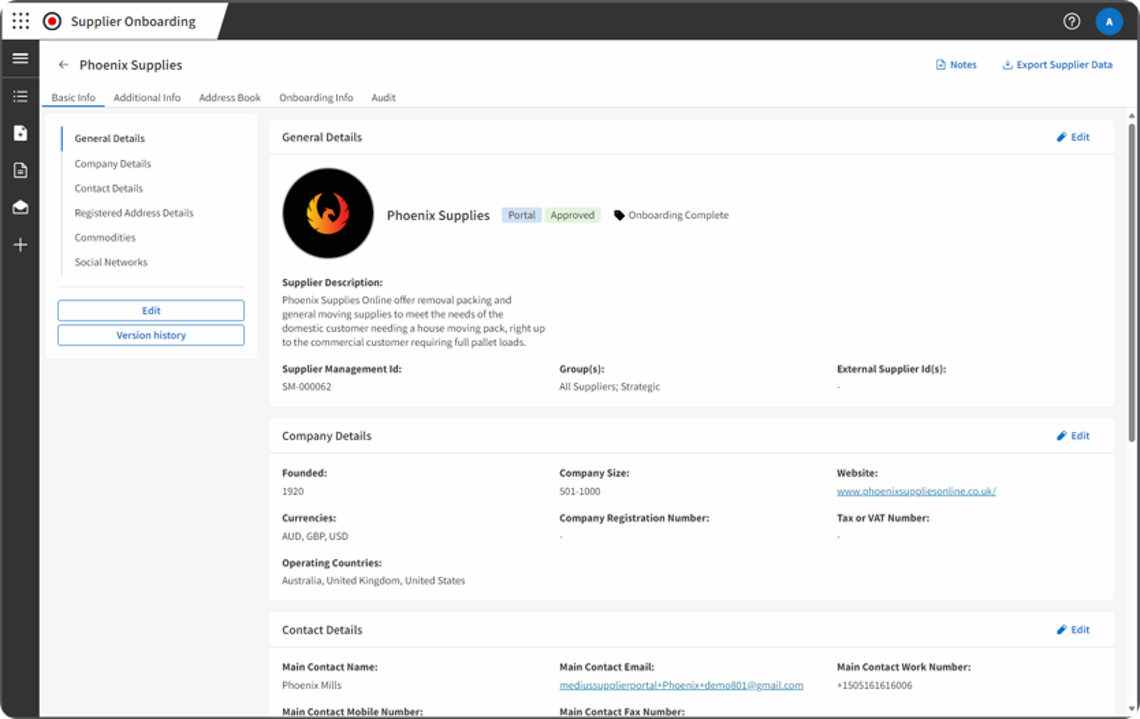
Task: Click the All Suppliers; Strategic group value
Action: [609, 387]
